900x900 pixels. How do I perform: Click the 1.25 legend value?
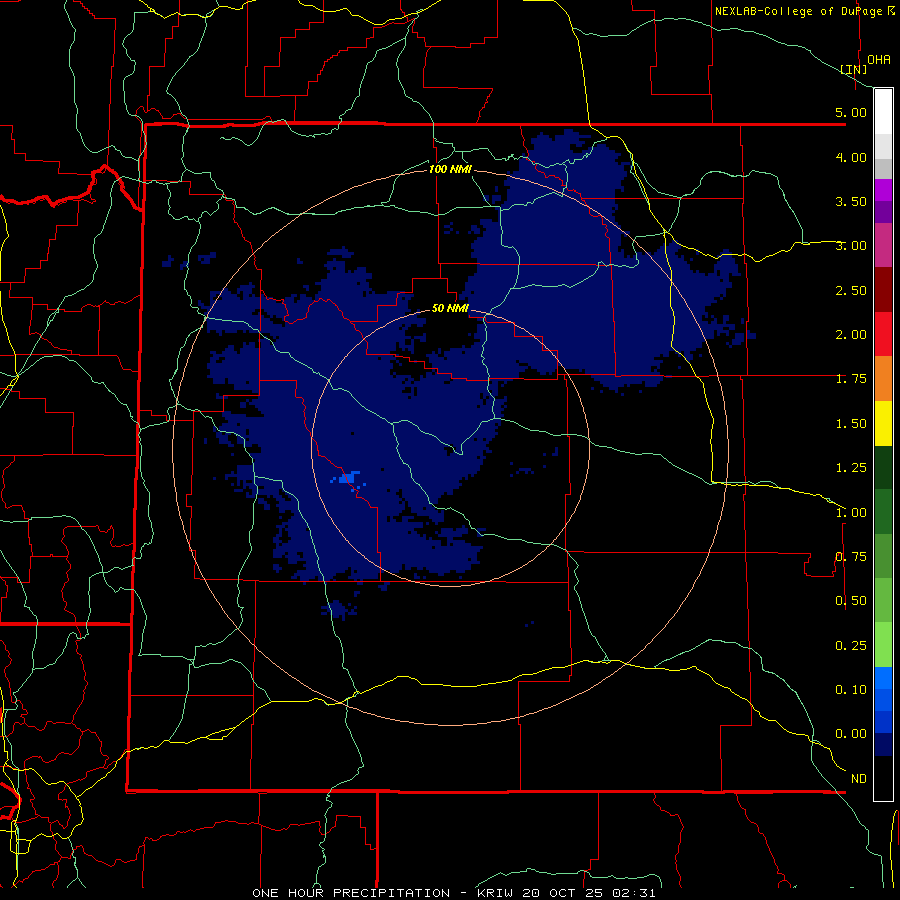pos(851,468)
